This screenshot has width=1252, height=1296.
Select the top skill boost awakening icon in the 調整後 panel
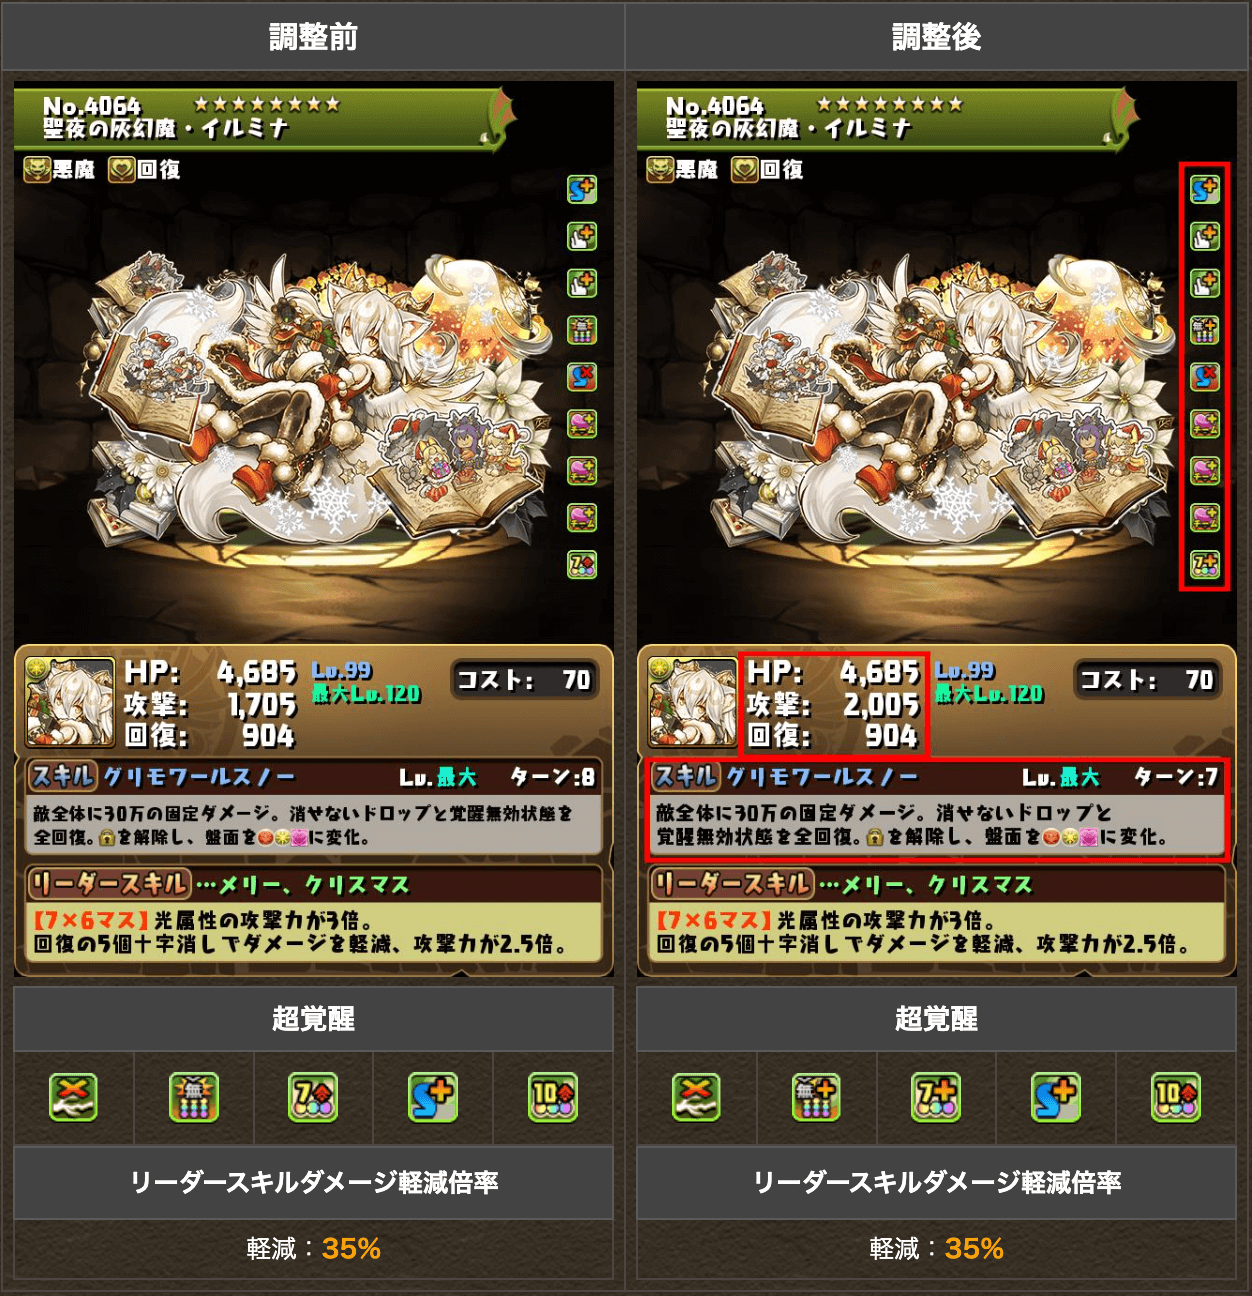point(1205,189)
